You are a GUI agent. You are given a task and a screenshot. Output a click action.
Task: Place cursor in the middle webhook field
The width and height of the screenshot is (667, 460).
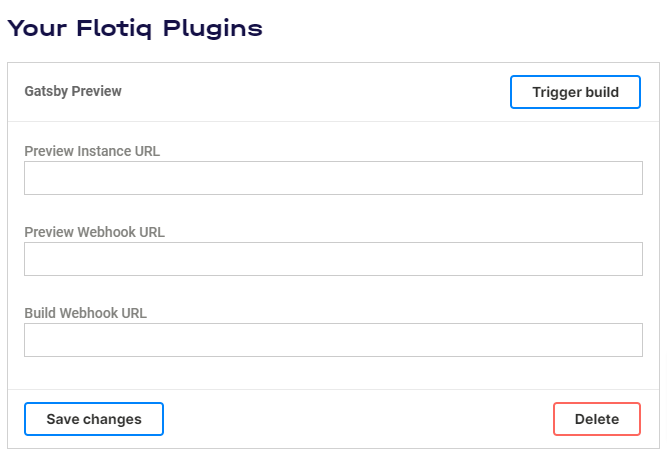pos(333,259)
